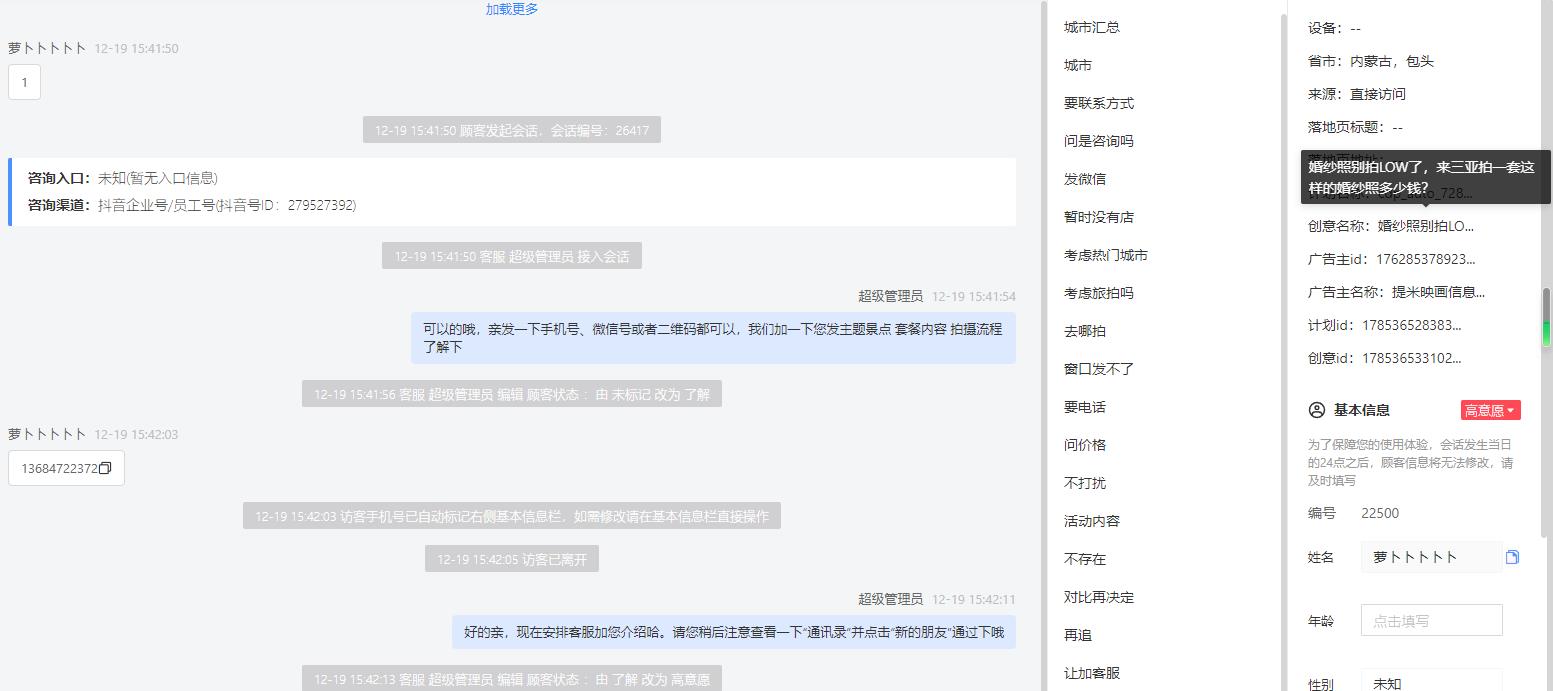
Task: Select quick reply 城市
Action: tap(1078, 65)
